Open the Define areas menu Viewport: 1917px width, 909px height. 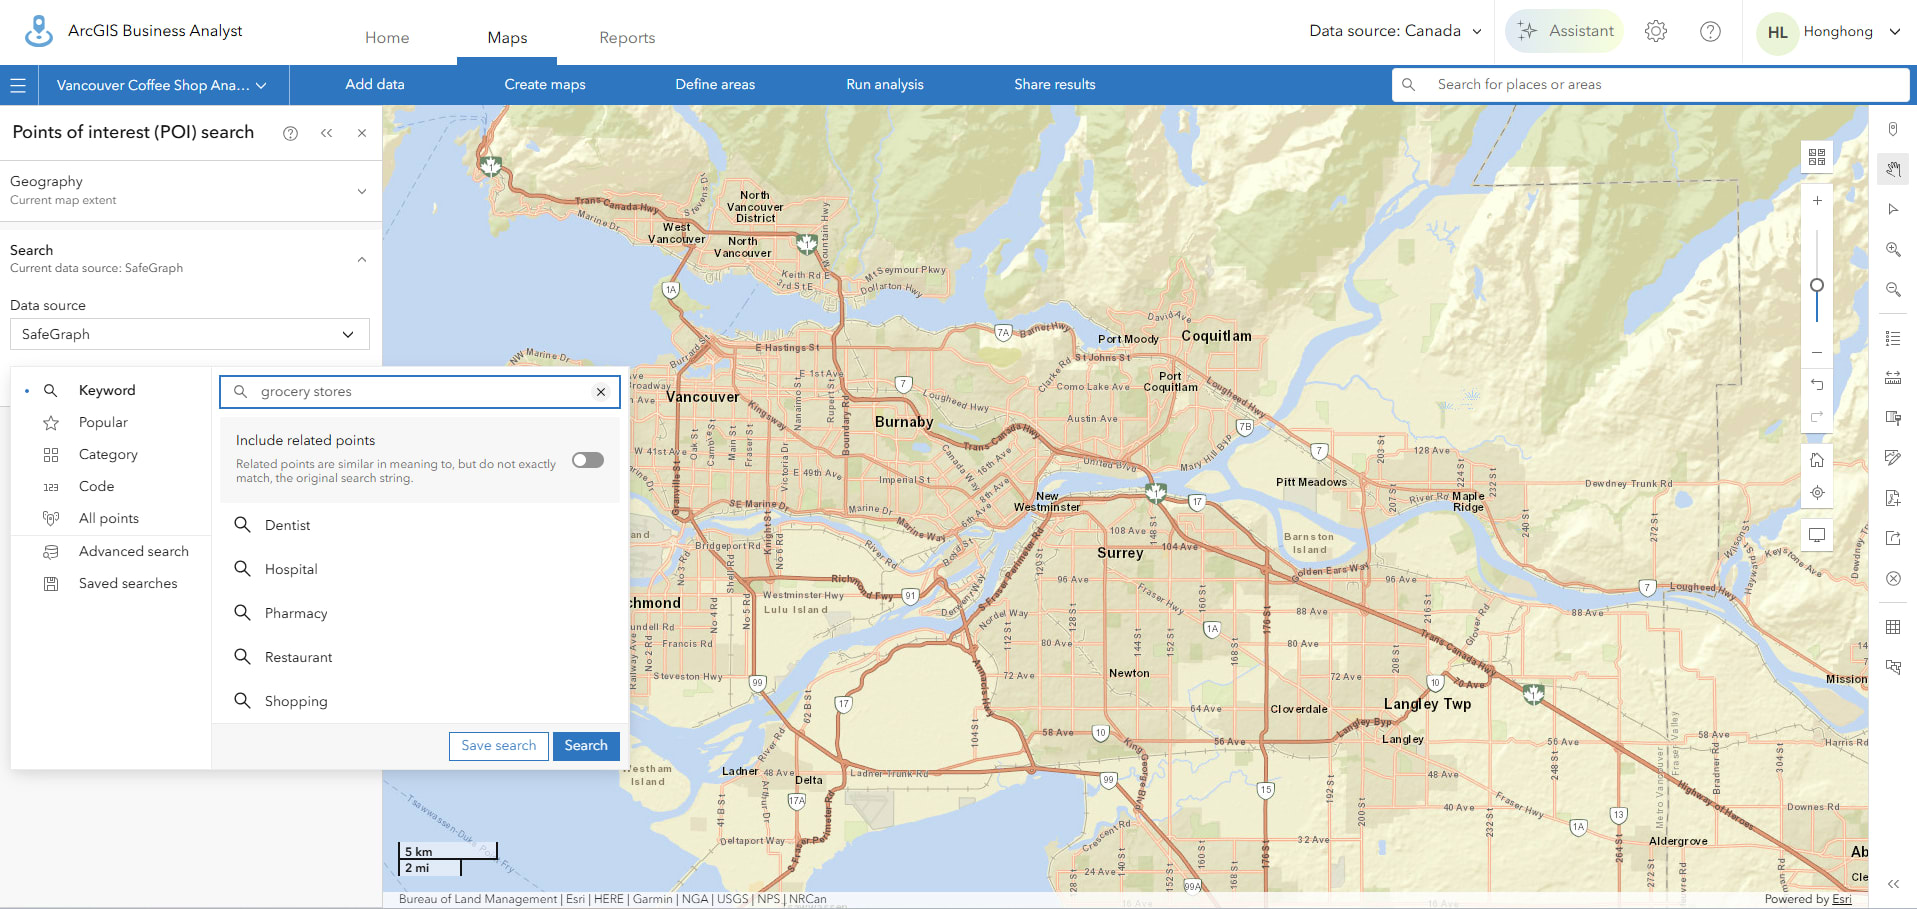(715, 84)
